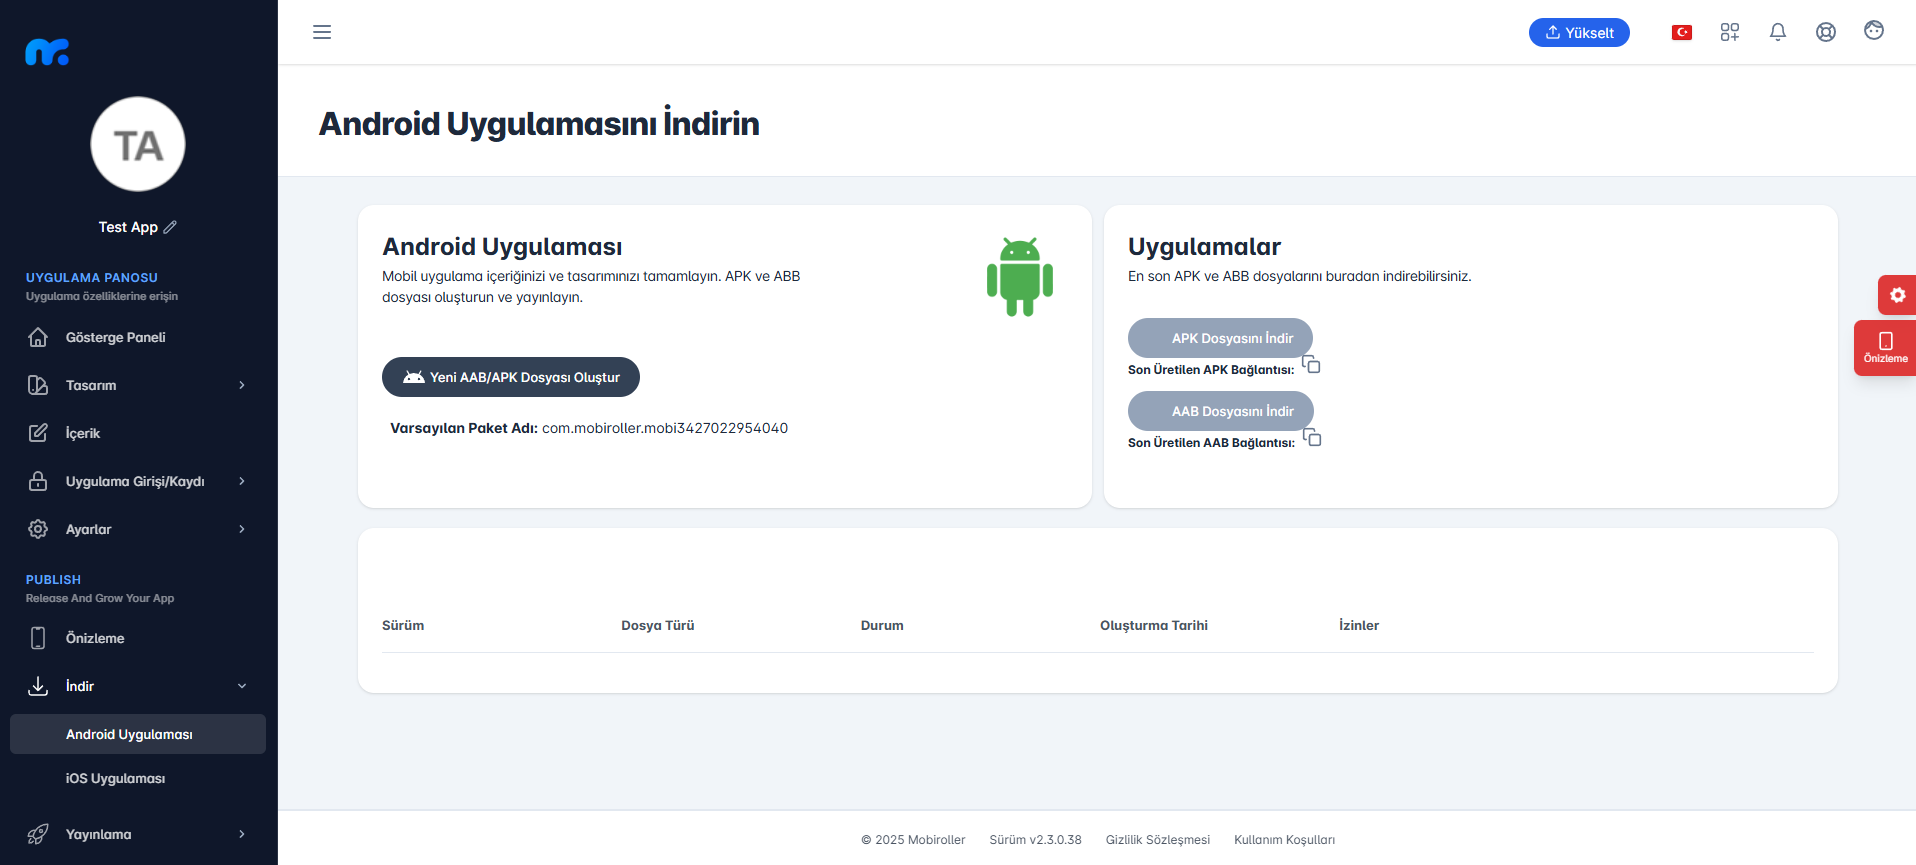
Task: Click the Gösterge Paneli home icon
Action: [38, 337]
